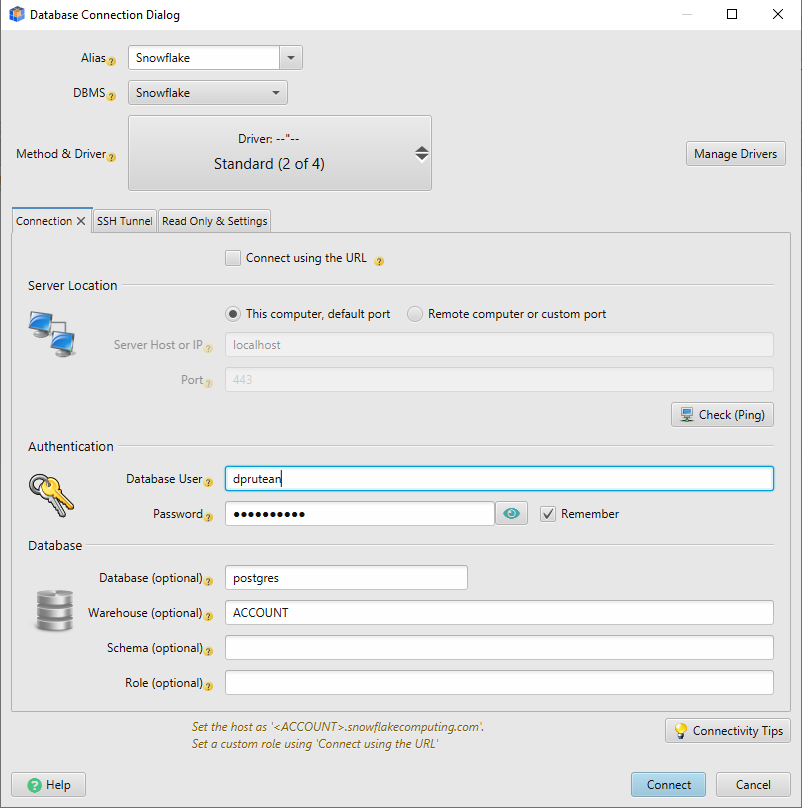Select the Connection tab
Image resolution: width=802 pixels, height=808 pixels.
pyautogui.click(x=44, y=221)
